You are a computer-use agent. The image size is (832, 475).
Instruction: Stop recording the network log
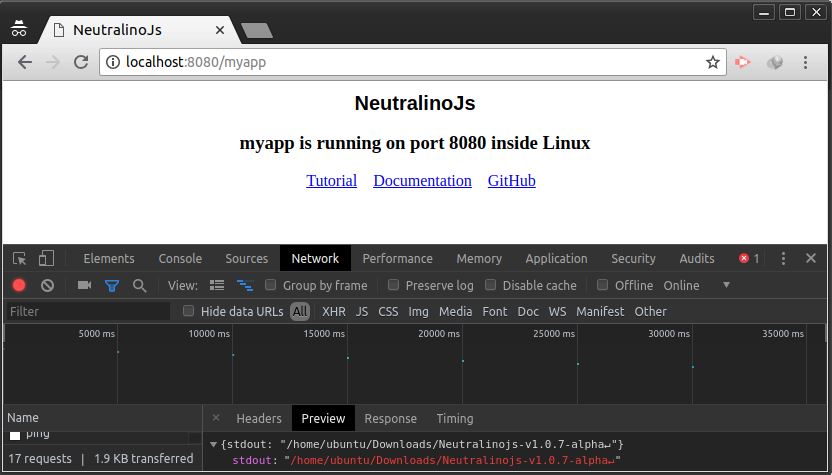tap(19, 286)
